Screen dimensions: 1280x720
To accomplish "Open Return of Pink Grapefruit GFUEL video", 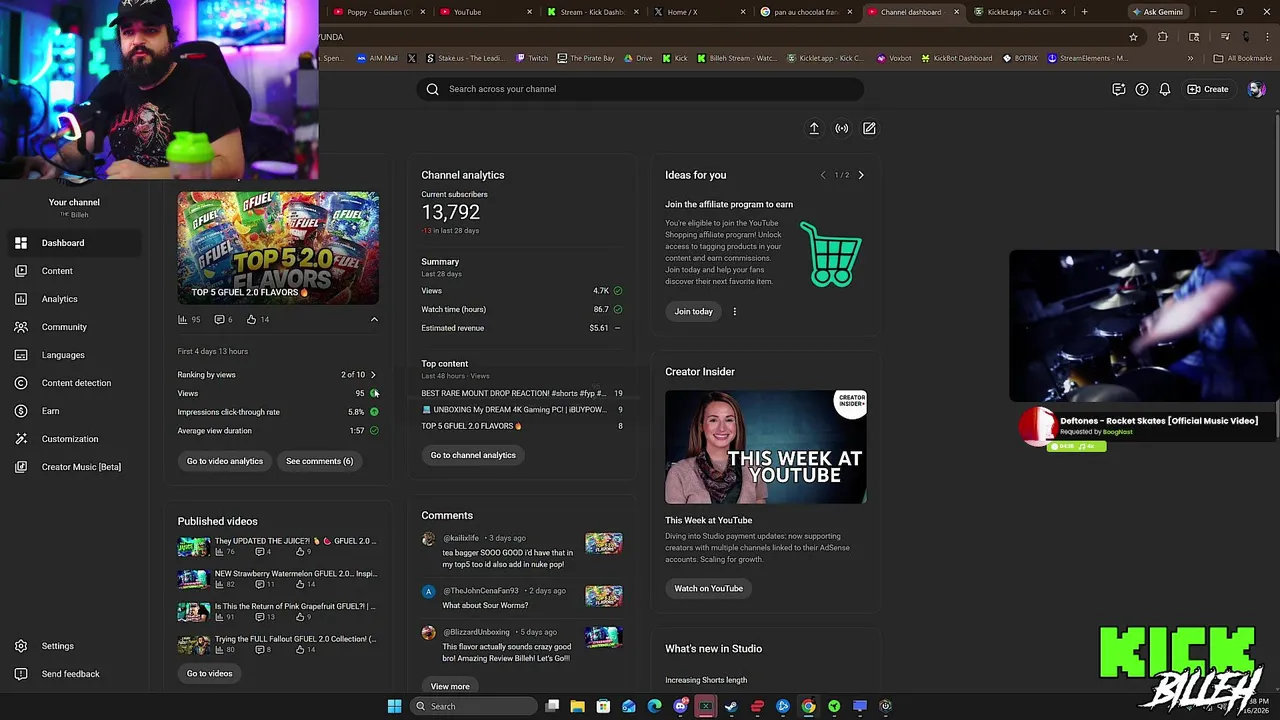I will click(277, 611).
